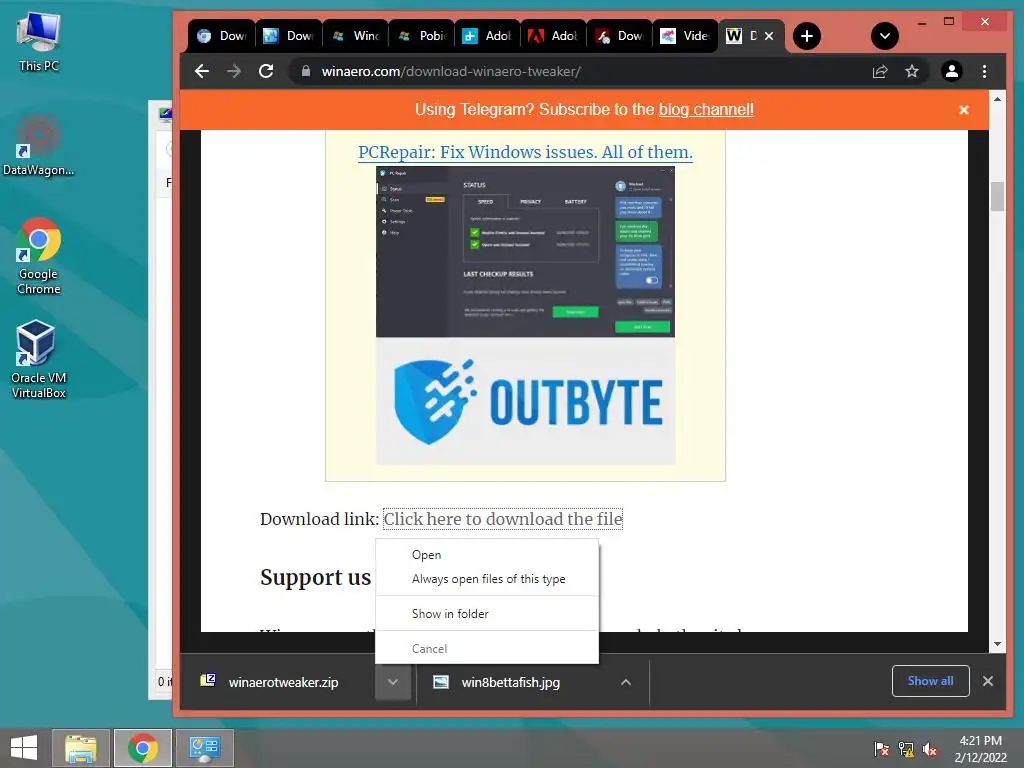Open Control Panel taskbar icon
Image resolution: width=1024 pixels, height=768 pixels.
(204, 748)
